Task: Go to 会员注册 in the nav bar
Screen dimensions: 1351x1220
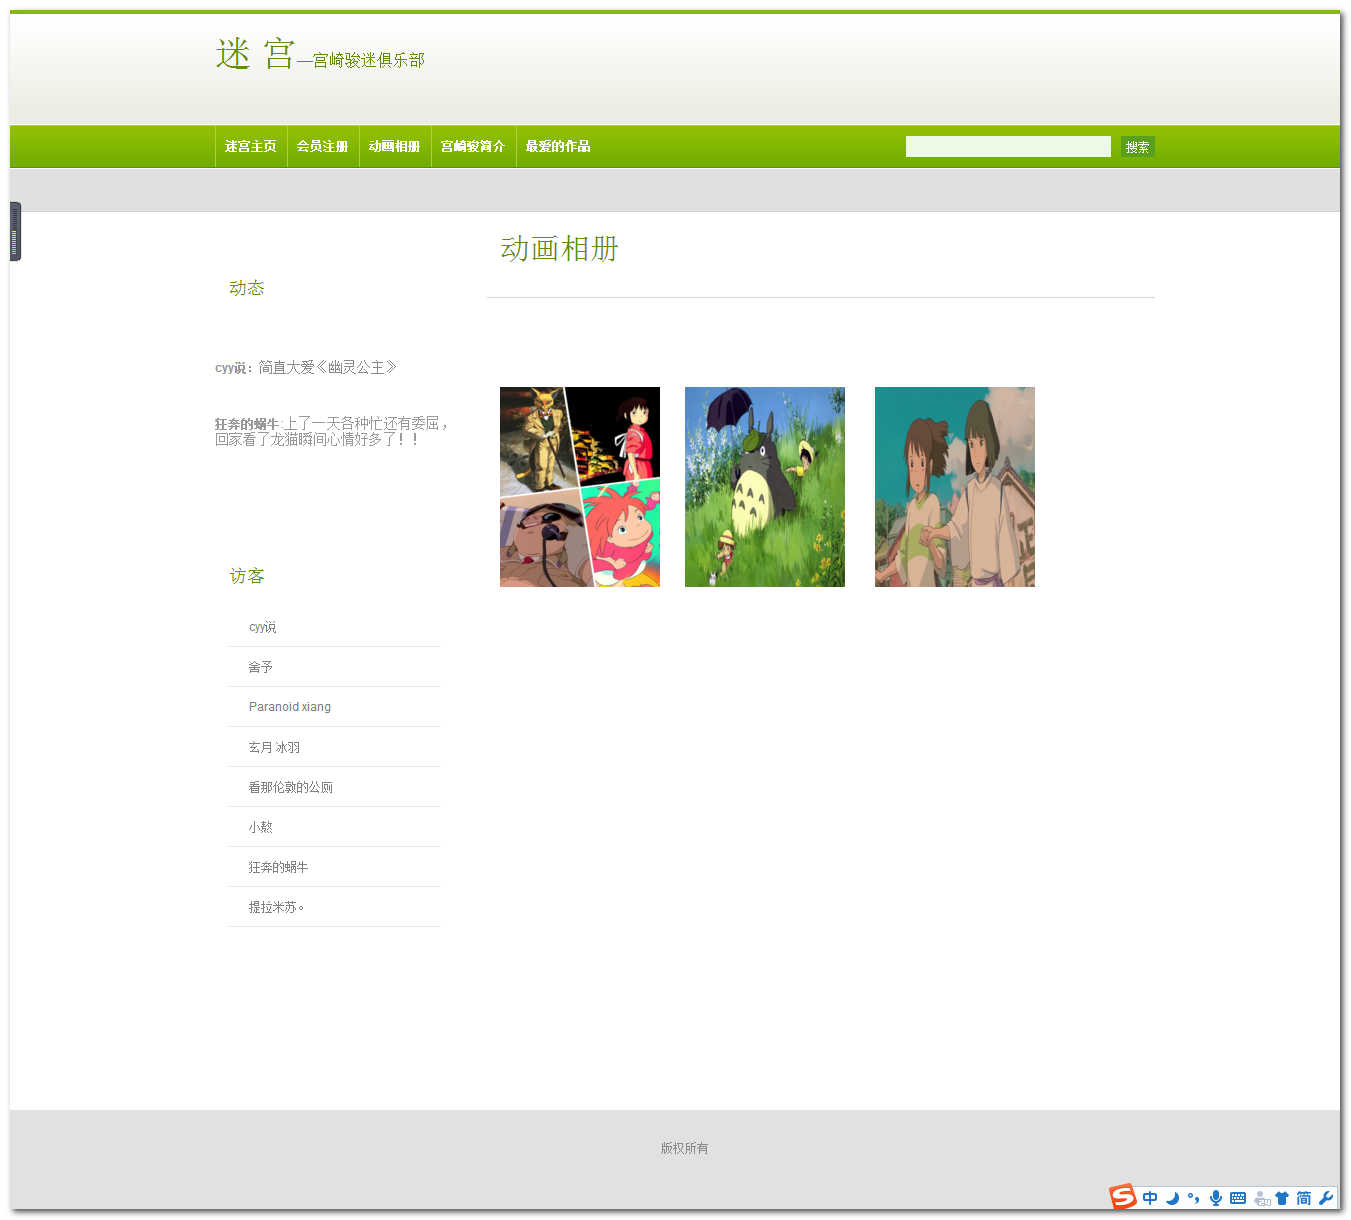Action: click(x=323, y=146)
